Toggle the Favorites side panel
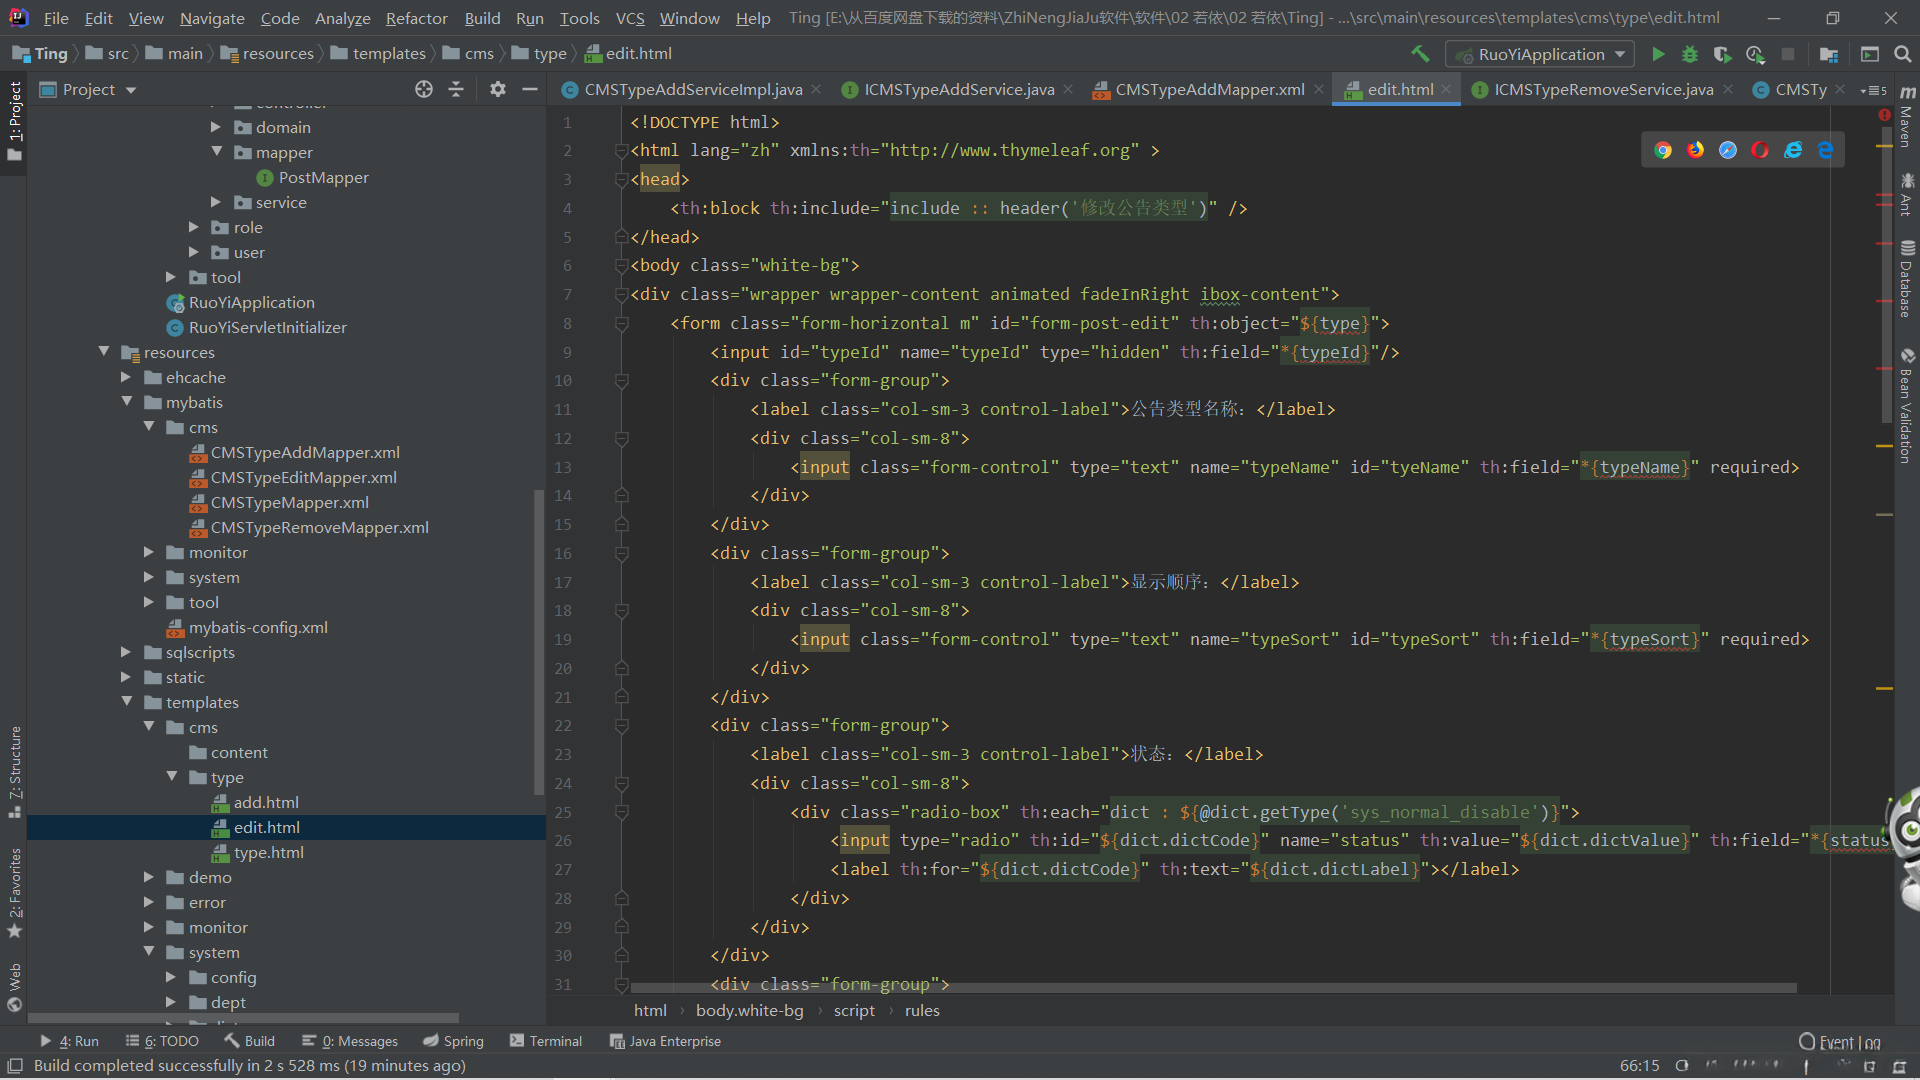The height and width of the screenshot is (1080, 1920). [15, 890]
